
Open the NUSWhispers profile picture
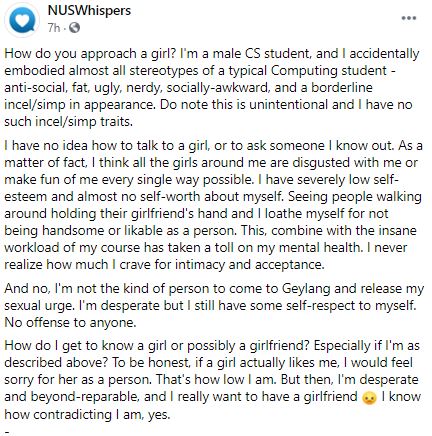click(22, 20)
